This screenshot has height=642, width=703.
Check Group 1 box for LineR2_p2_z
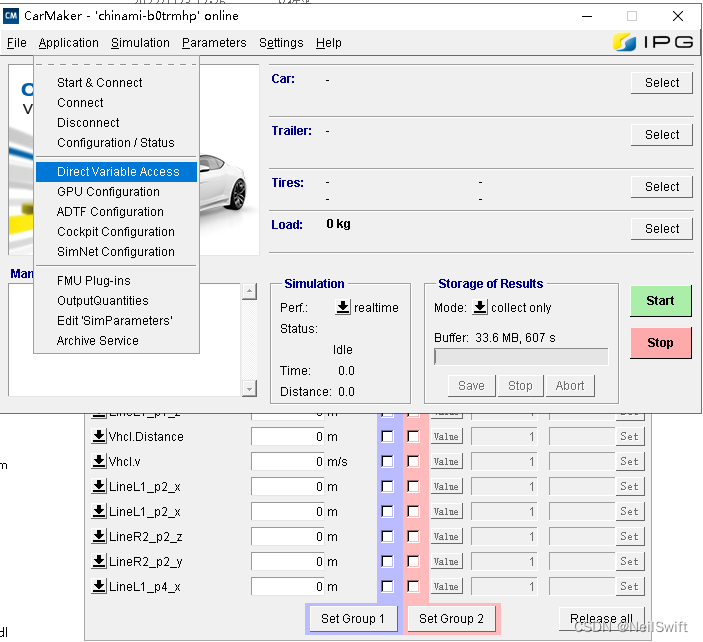(387, 536)
